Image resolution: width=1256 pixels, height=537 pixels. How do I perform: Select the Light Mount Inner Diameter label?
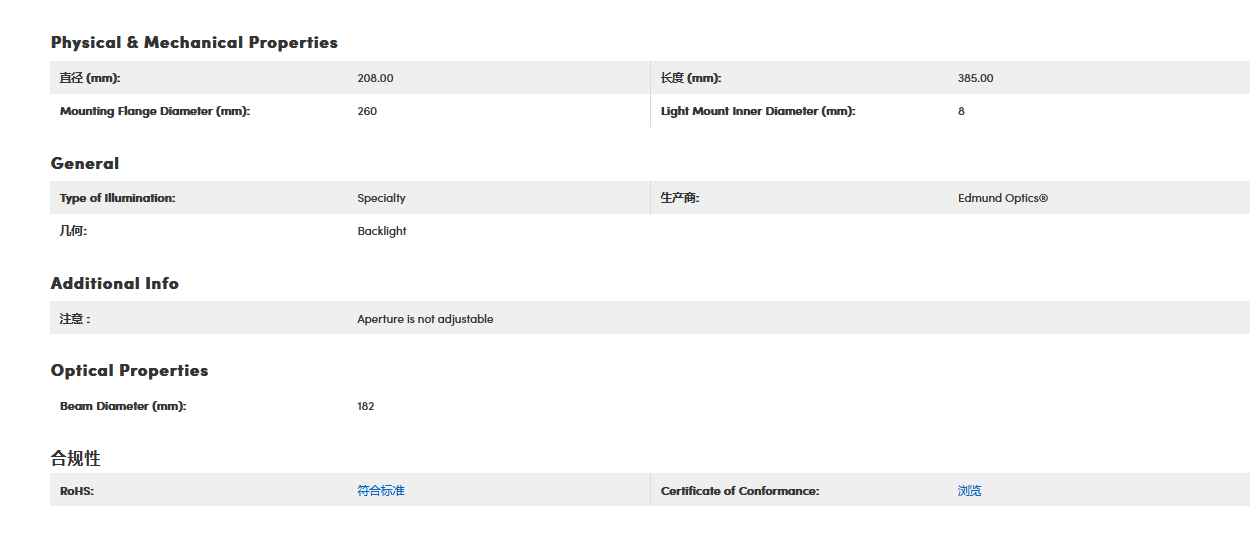click(x=758, y=111)
